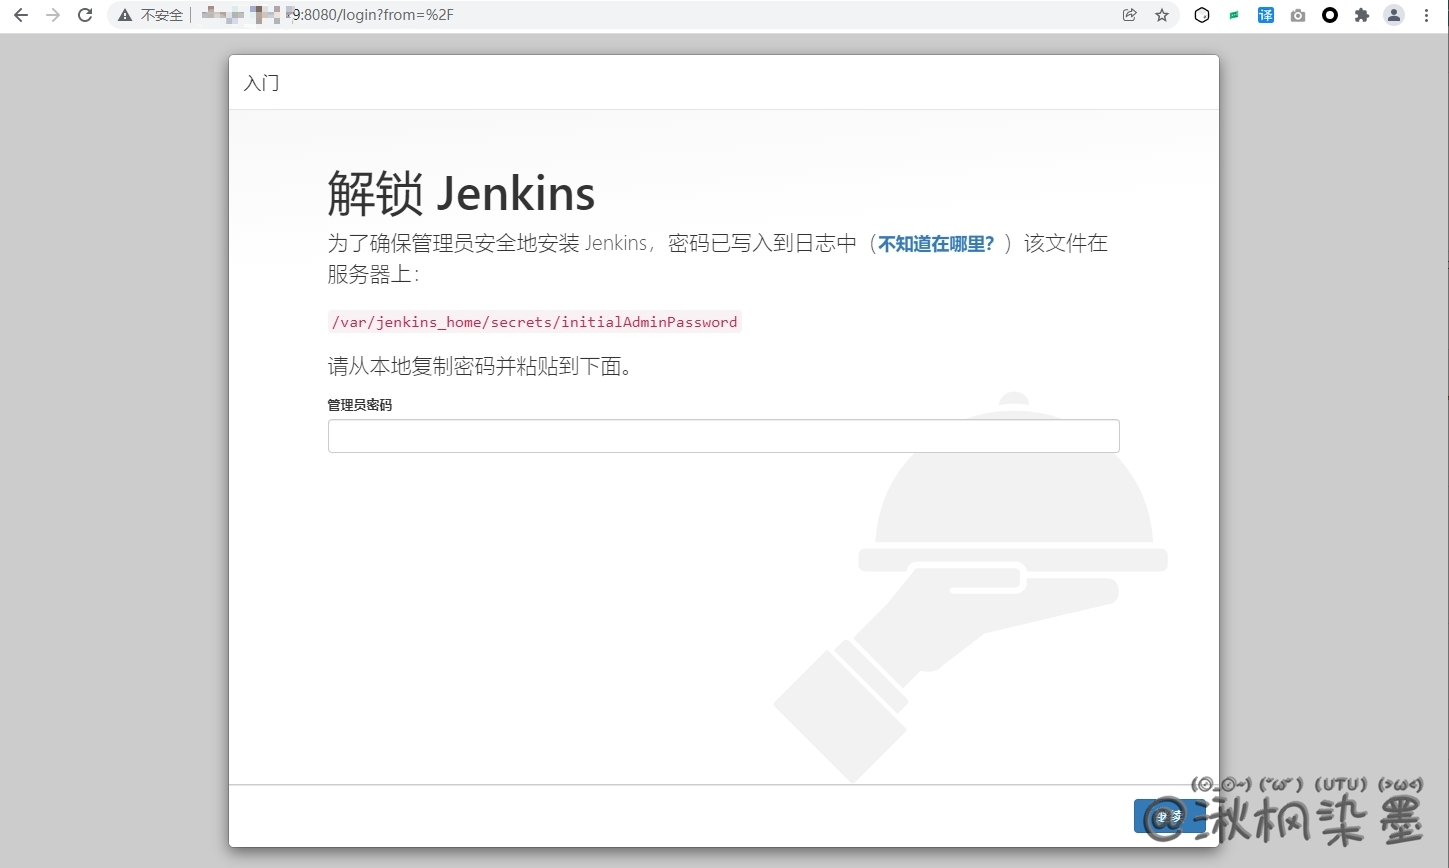Viewport: 1449px width, 868px height.
Task: Click the initialAdminPassword file path text
Action: pos(534,322)
